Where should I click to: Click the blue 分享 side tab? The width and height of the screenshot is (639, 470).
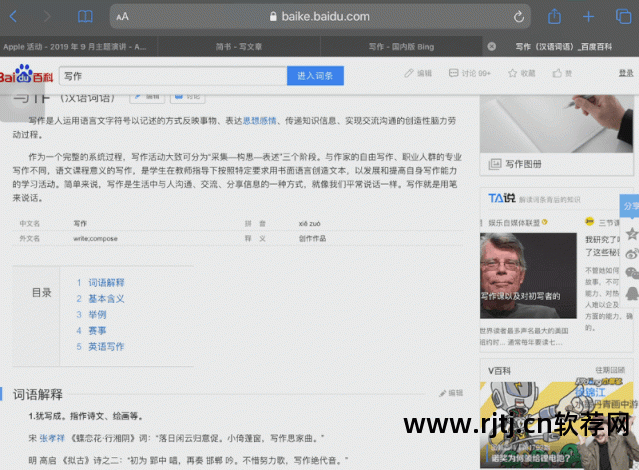630,206
